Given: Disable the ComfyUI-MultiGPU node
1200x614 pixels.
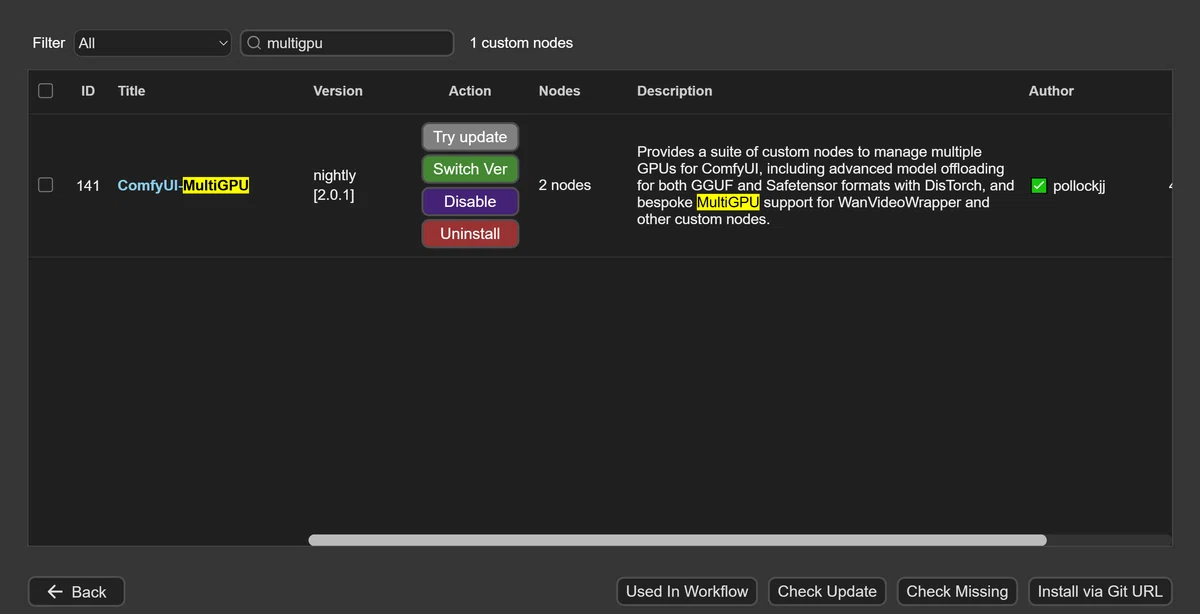Looking at the screenshot, I should tap(470, 201).
